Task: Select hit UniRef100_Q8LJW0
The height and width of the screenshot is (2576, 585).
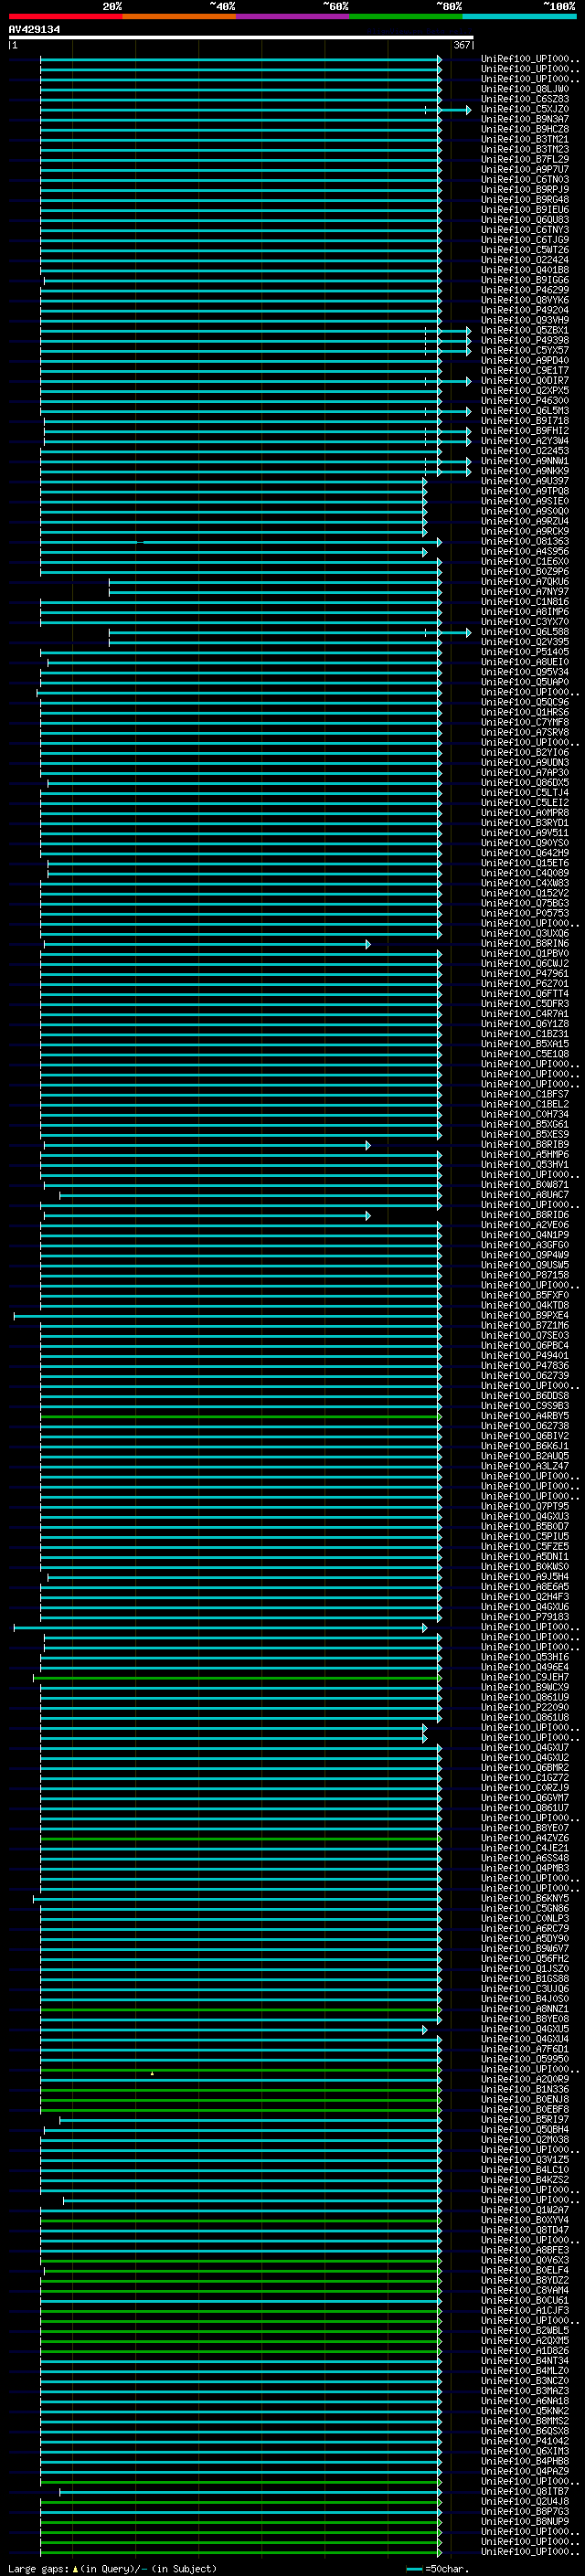Action: pos(525,89)
